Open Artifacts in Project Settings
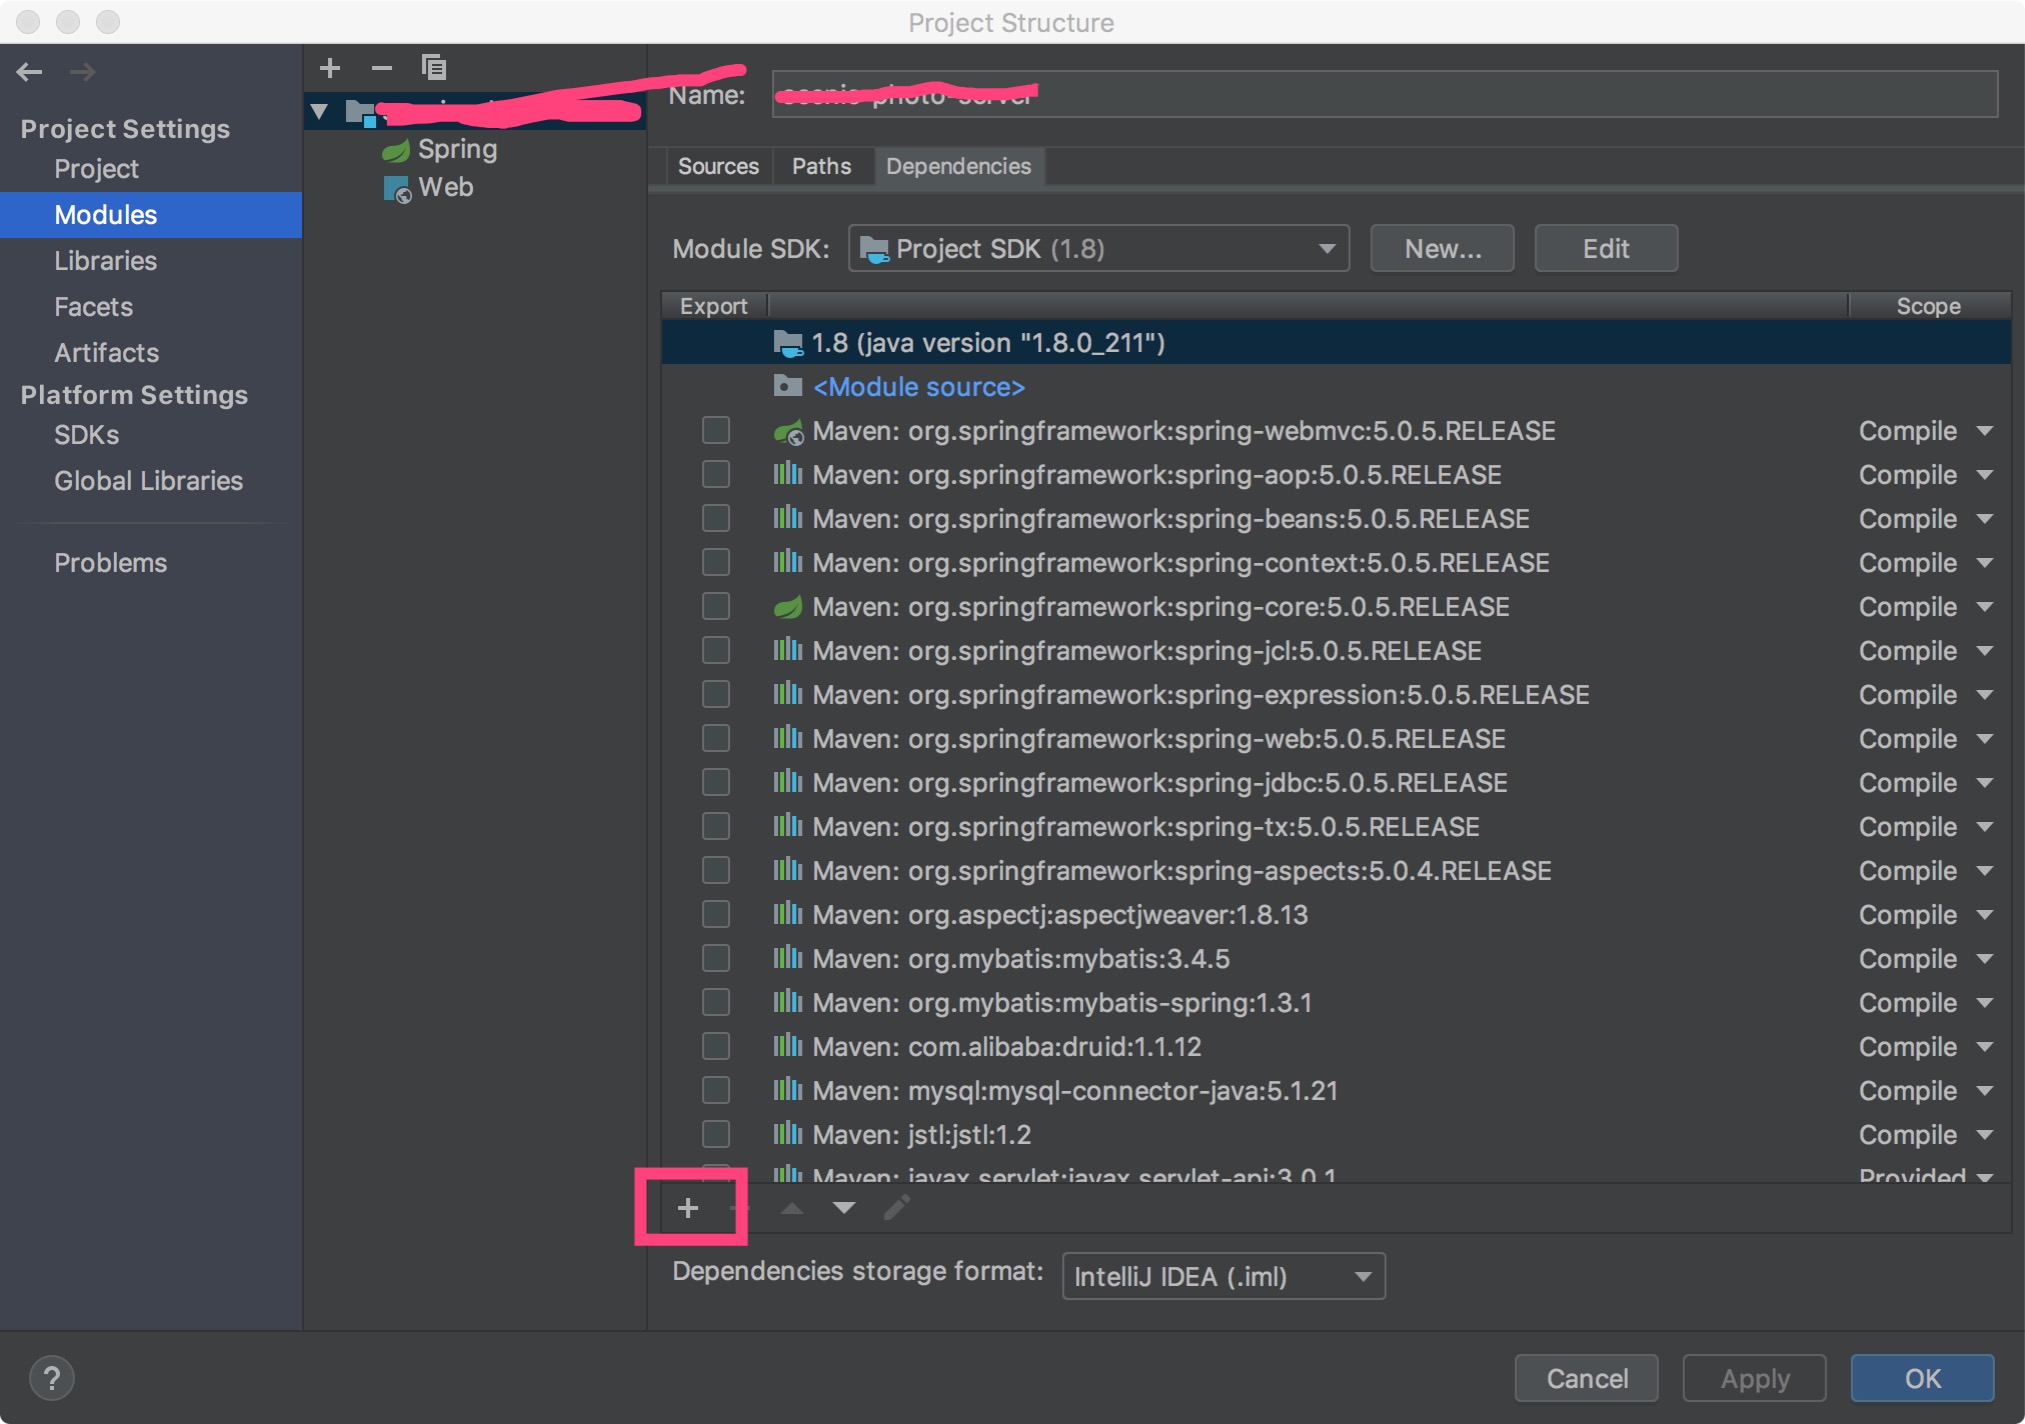The width and height of the screenshot is (2025, 1424). (x=107, y=353)
